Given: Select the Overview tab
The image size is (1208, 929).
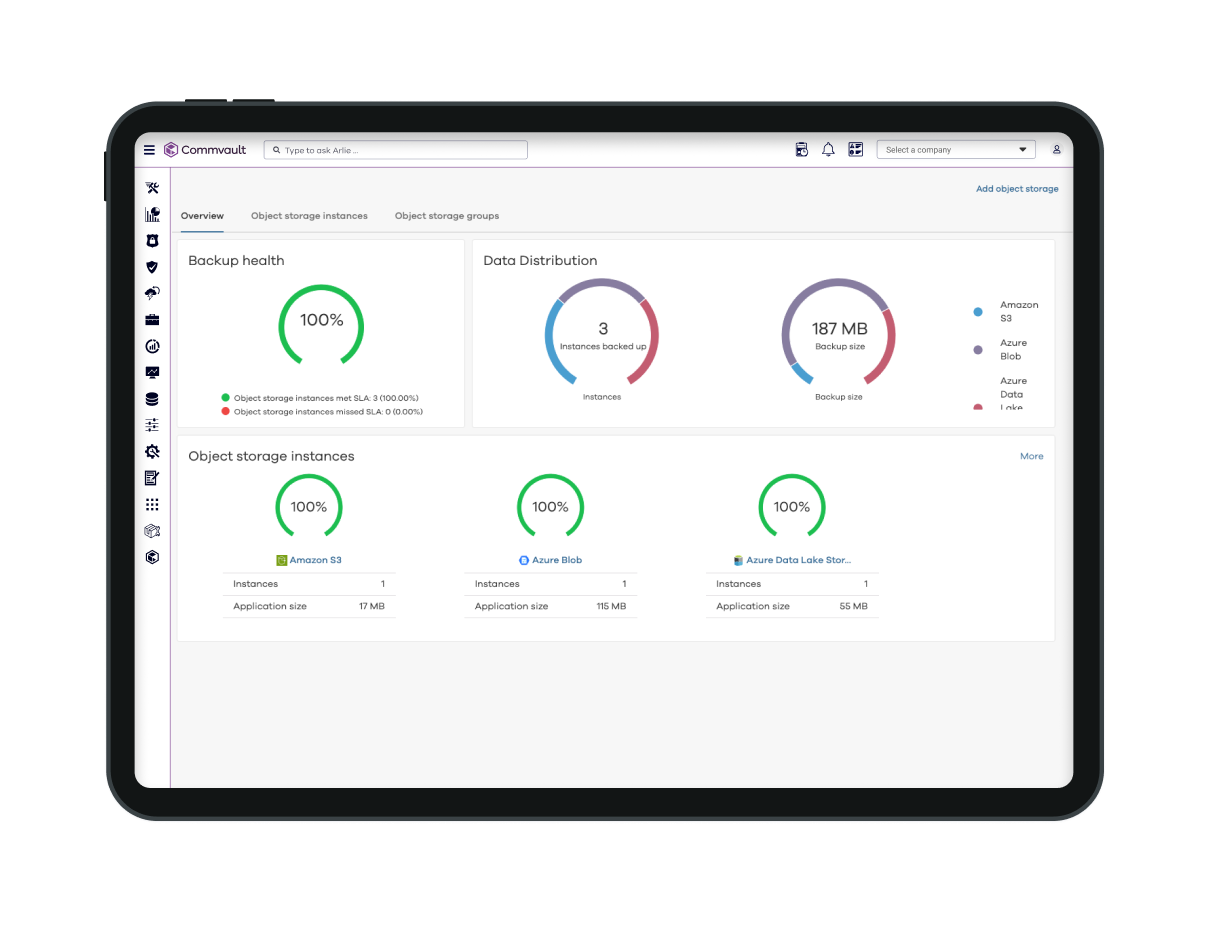Looking at the screenshot, I should [202, 216].
